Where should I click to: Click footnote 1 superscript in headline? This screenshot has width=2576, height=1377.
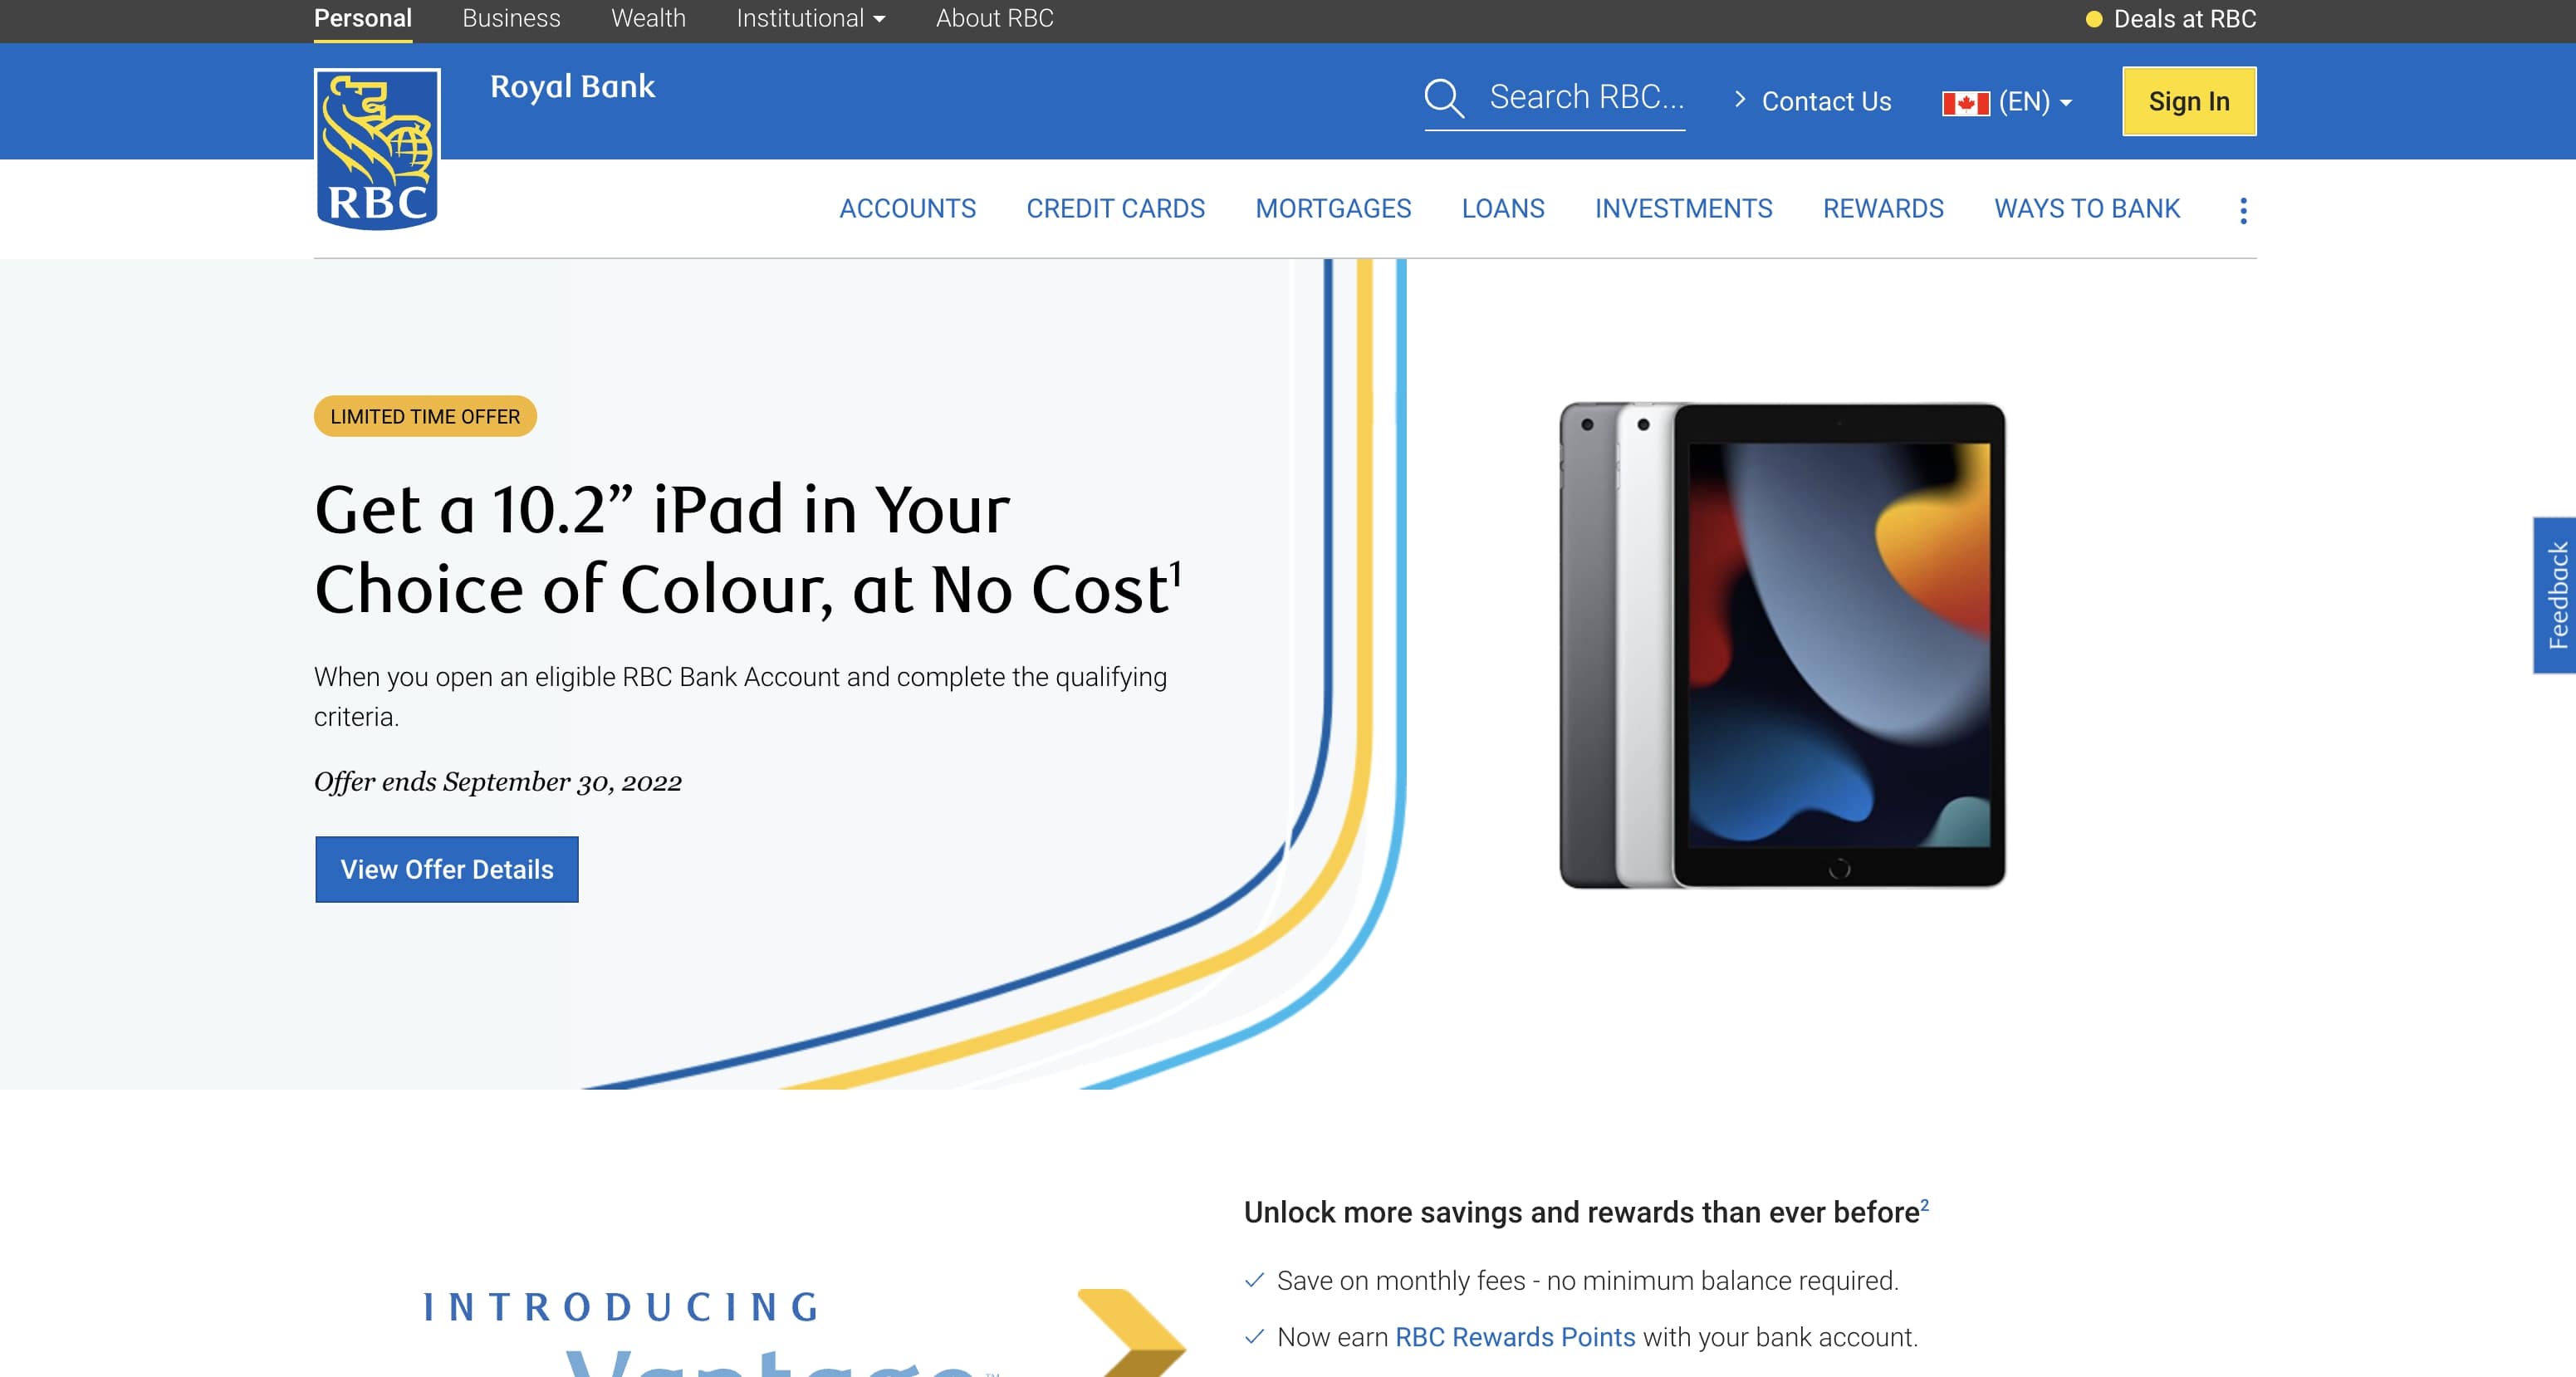pos(1176,574)
